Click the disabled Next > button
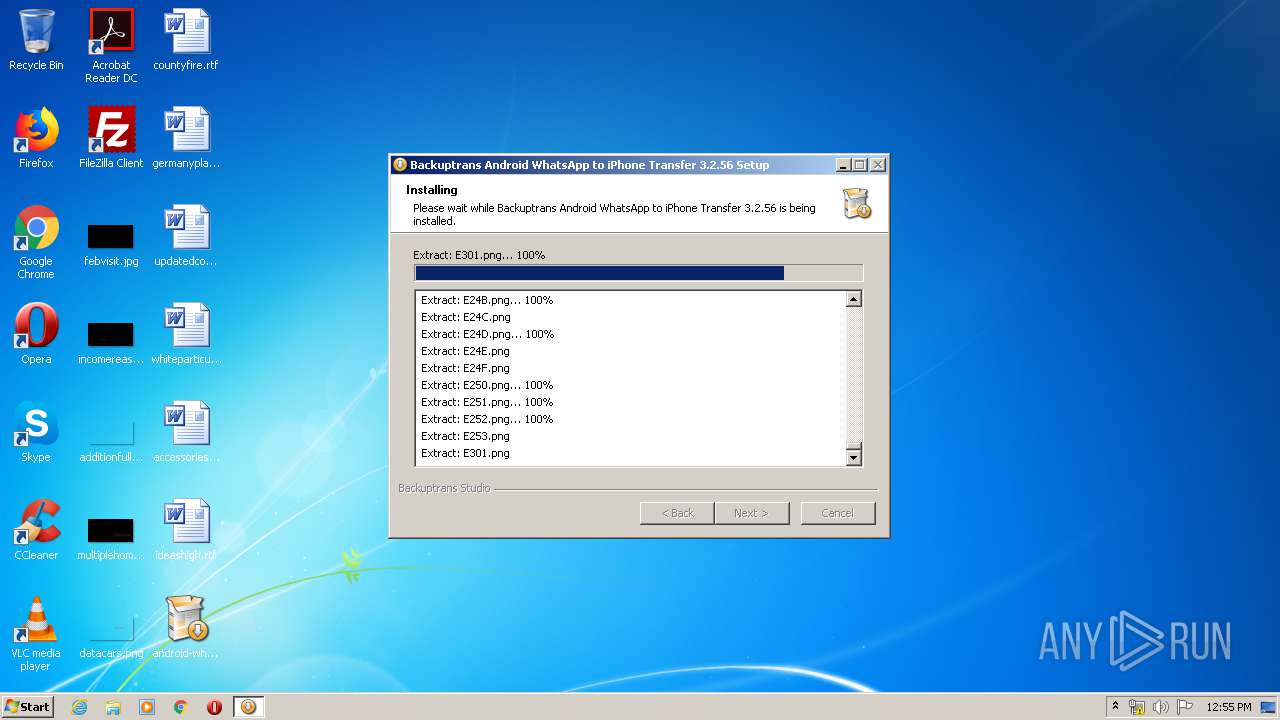This screenshot has width=1280, height=720. (752, 513)
